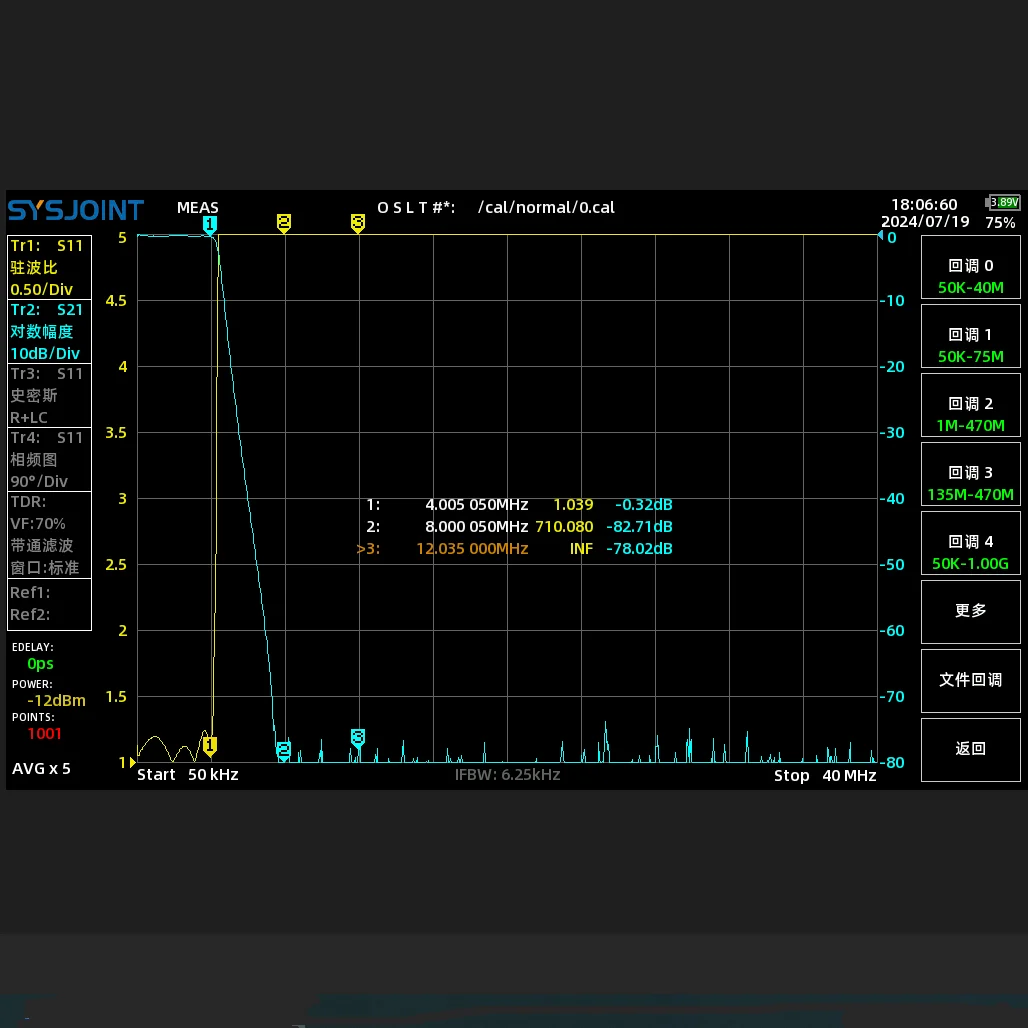Image resolution: width=1028 pixels, height=1028 pixels.
Task: Click the battery voltage icon
Action: coord(1004,203)
